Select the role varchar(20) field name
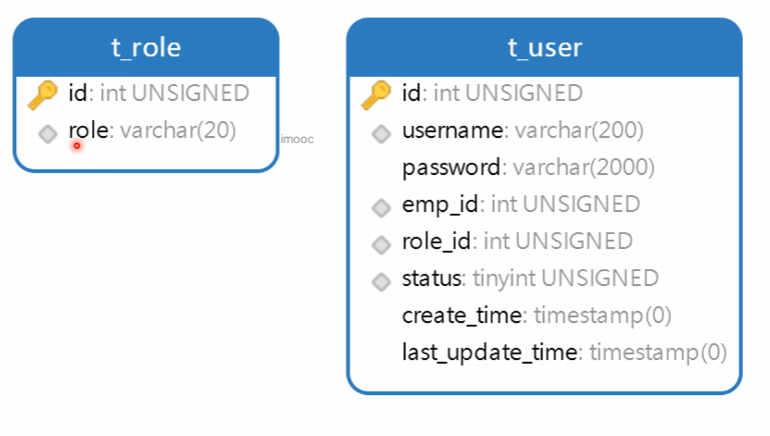The image size is (770, 436). (89, 131)
